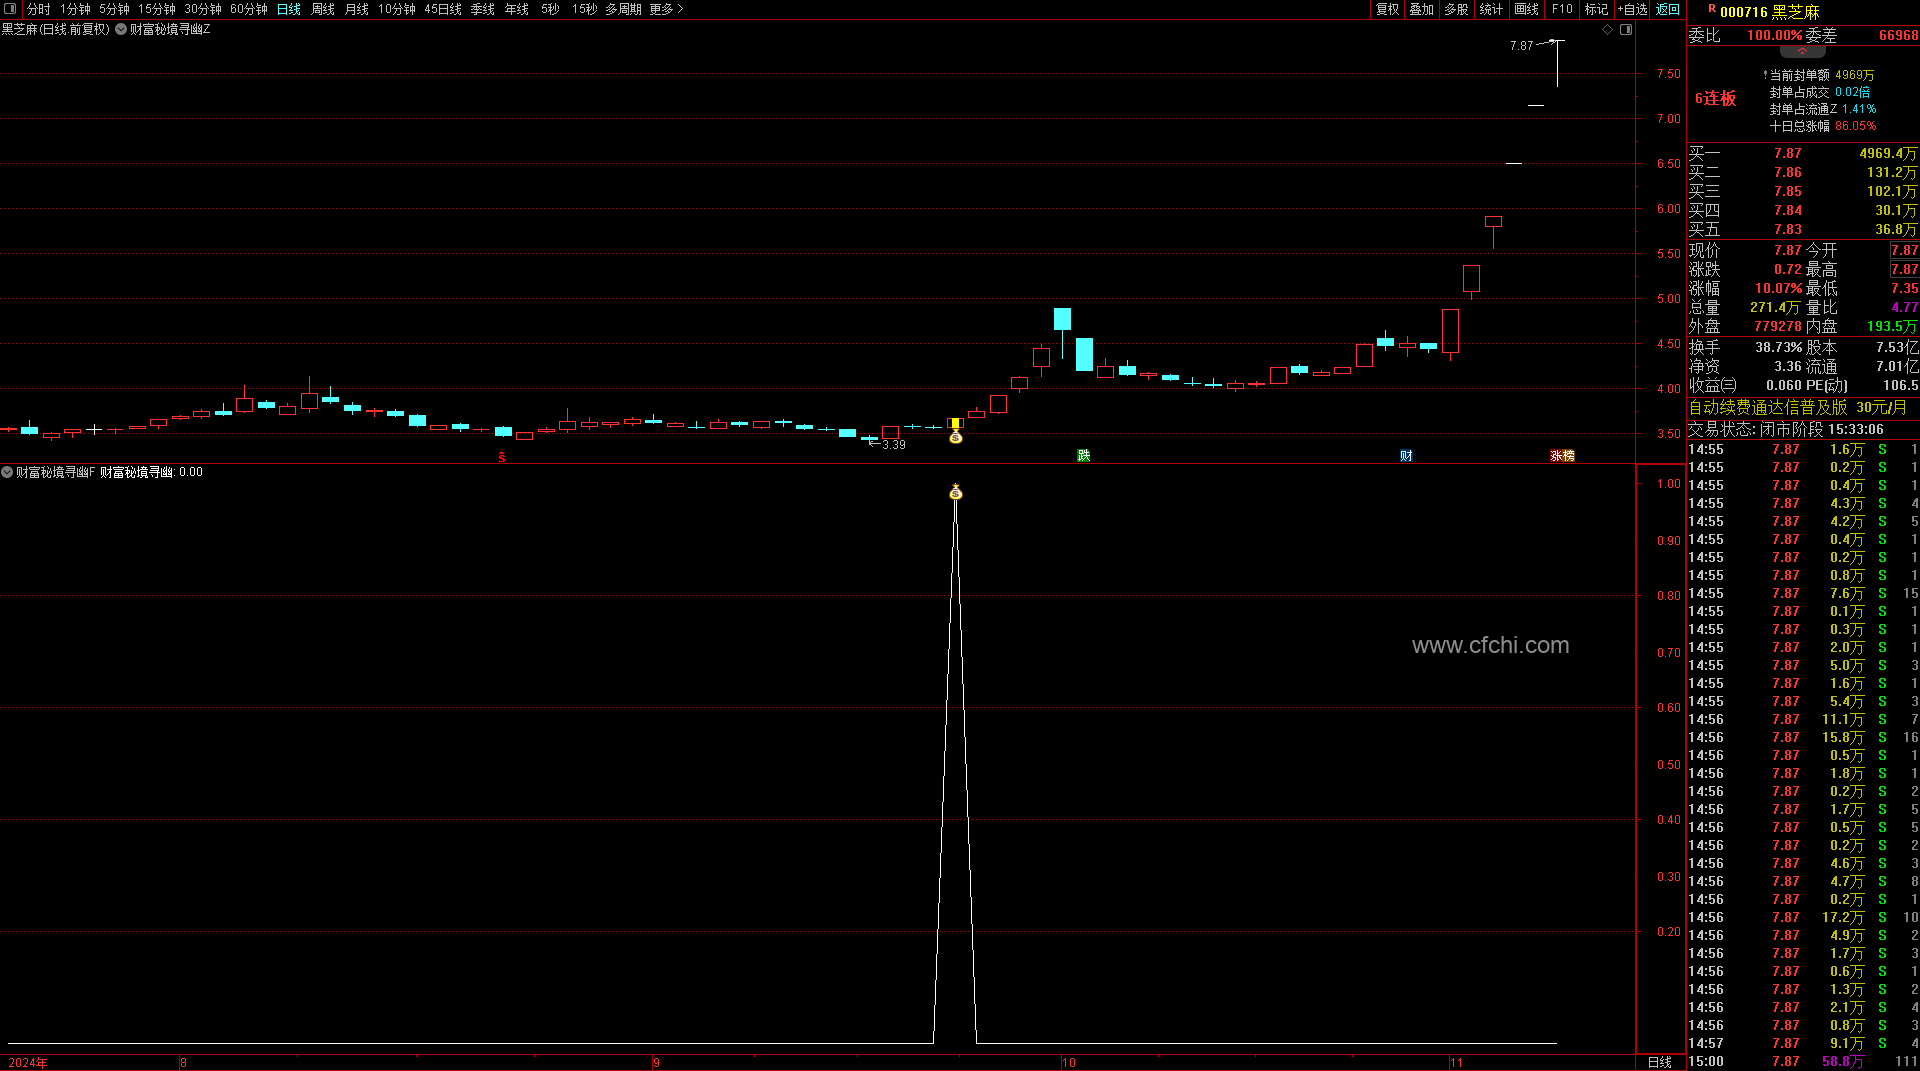The image size is (1920, 1071).
Task: Select the 5分钟 period
Action: 114,9
